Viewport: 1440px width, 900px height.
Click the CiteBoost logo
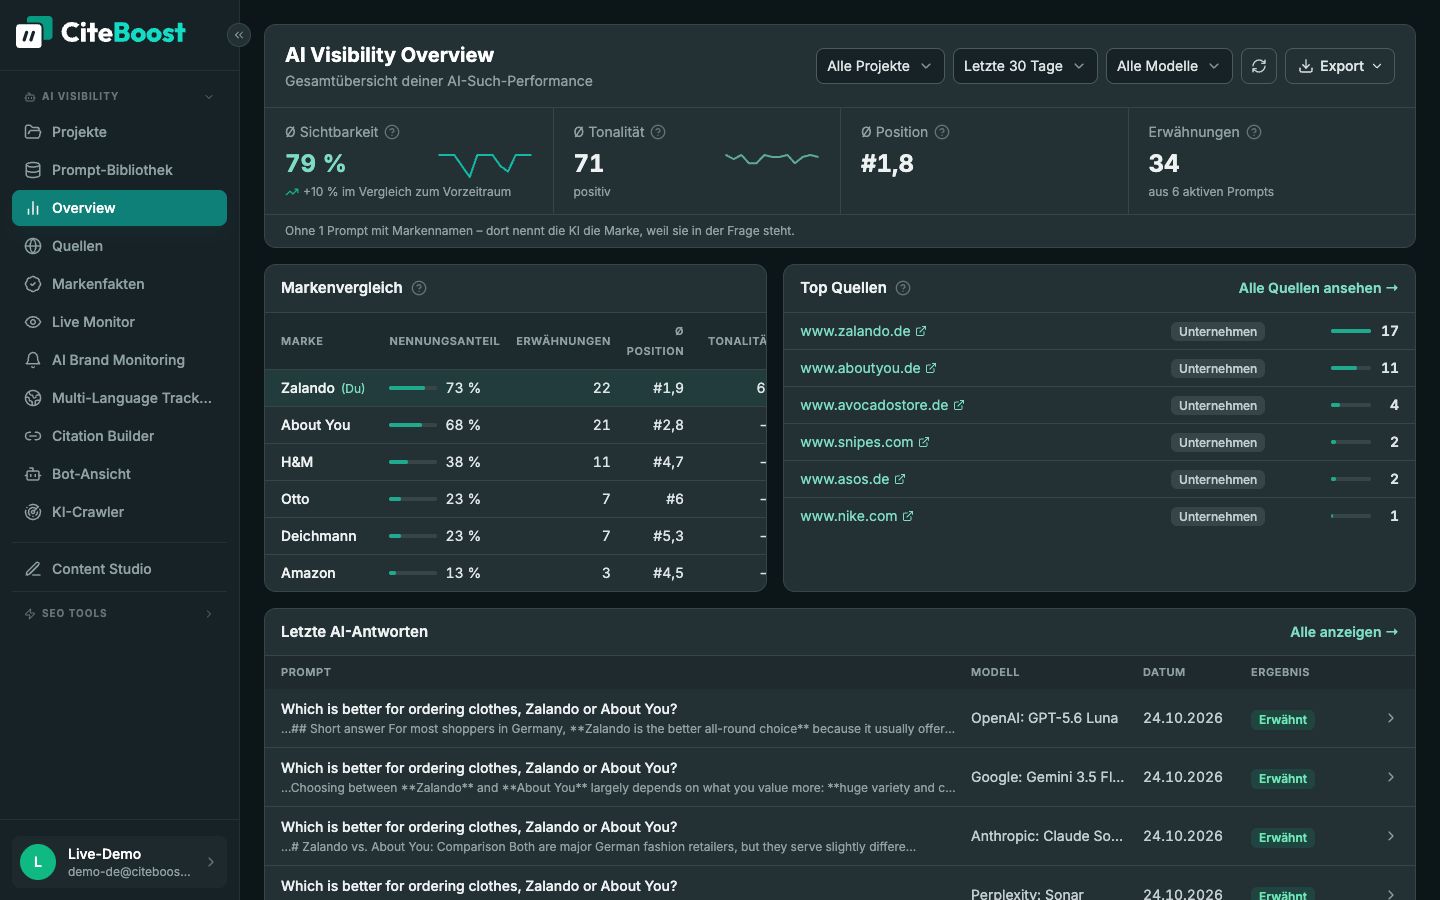pyautogui.click(x=100, y=33)
